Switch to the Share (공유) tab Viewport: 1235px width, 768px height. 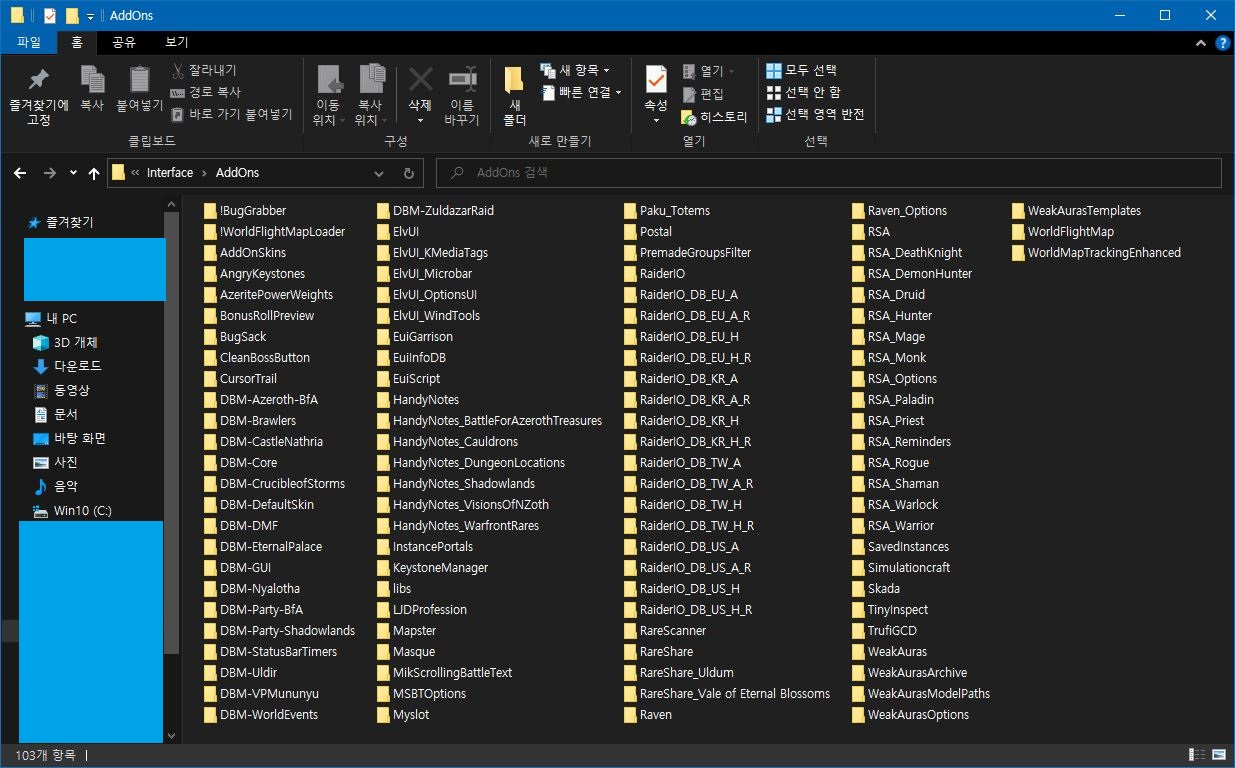point(124,42)
